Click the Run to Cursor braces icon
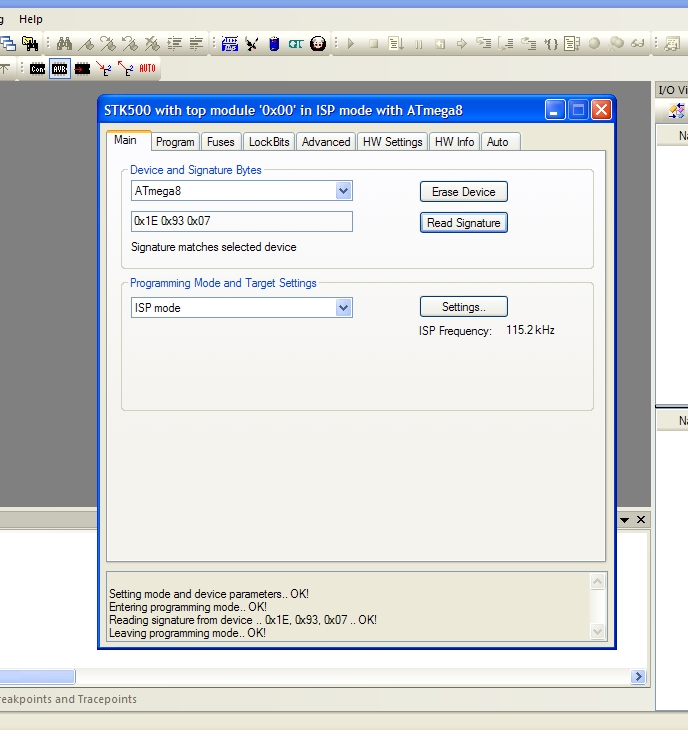688x730 pixels. click(551, 44)
